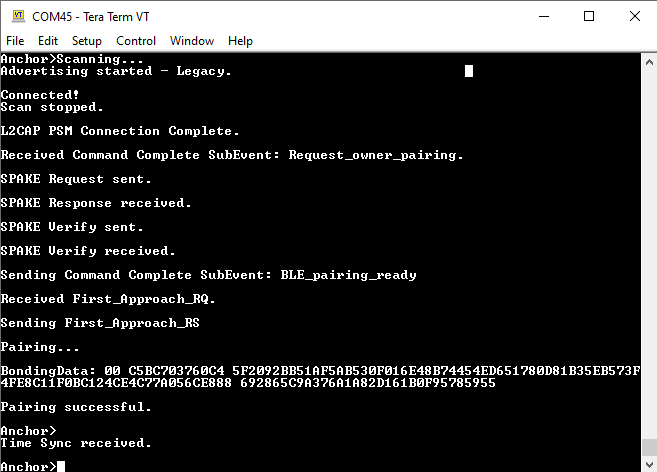Click the white block beside 'Advertising started'

[x=469, y=71]
